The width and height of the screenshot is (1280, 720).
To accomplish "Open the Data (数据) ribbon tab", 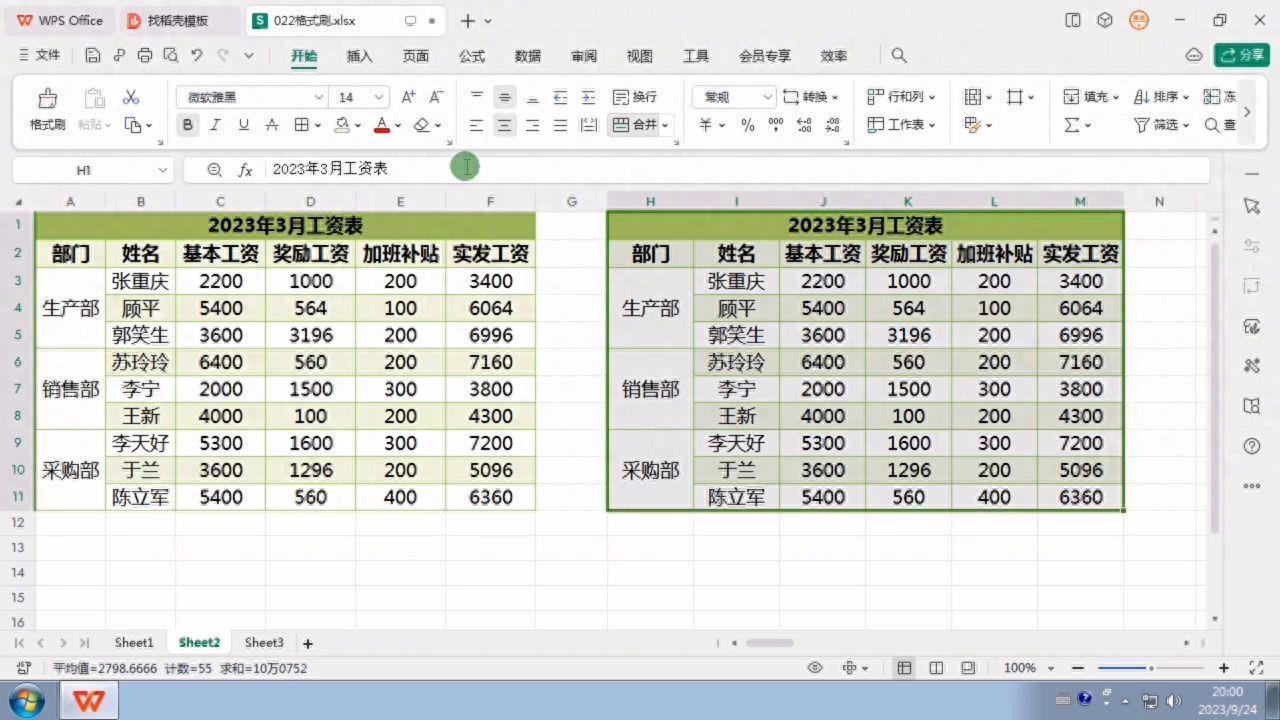I will coord(528,56).
